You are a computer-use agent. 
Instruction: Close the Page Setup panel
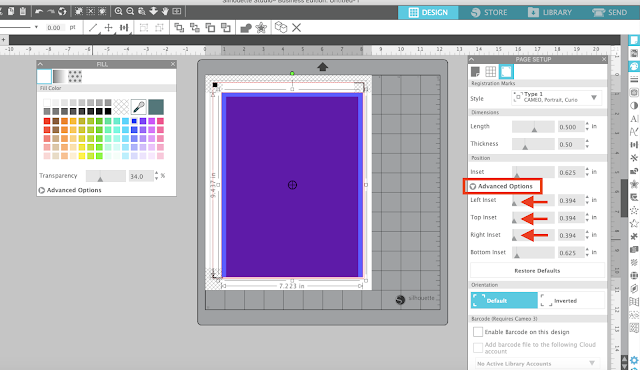point(604,60)
